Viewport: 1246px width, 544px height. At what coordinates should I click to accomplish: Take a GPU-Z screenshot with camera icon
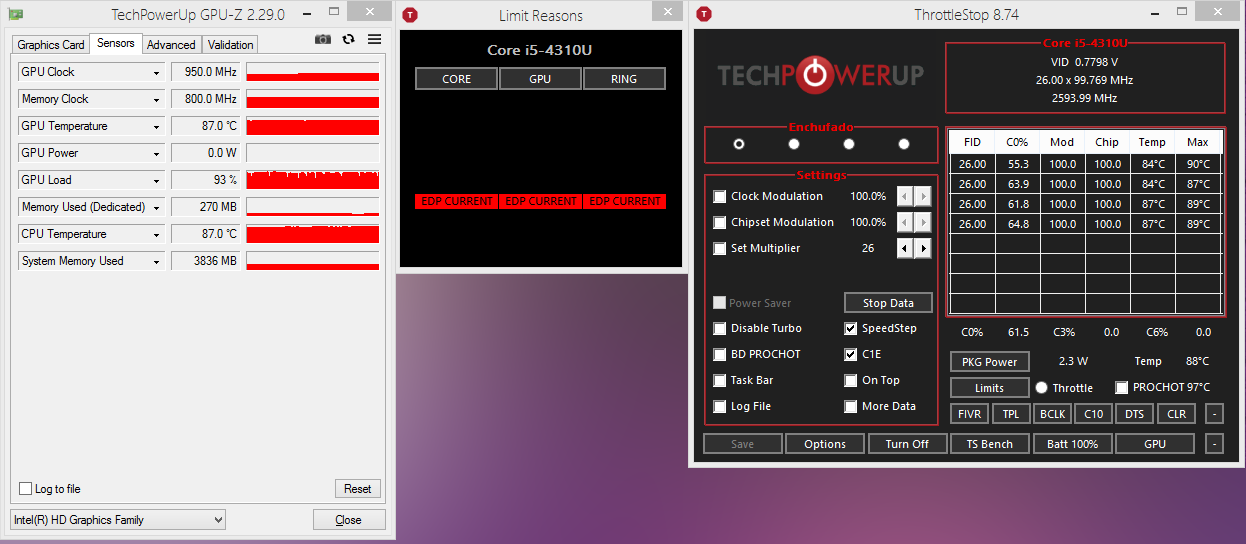tap(323, 39)
